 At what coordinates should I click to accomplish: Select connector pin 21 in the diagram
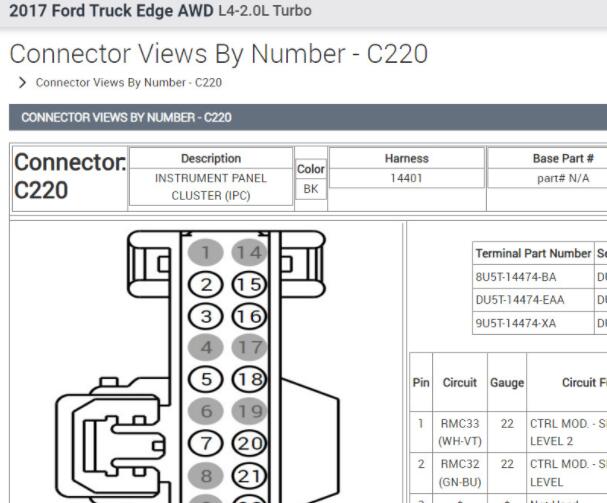coord(249,476)
